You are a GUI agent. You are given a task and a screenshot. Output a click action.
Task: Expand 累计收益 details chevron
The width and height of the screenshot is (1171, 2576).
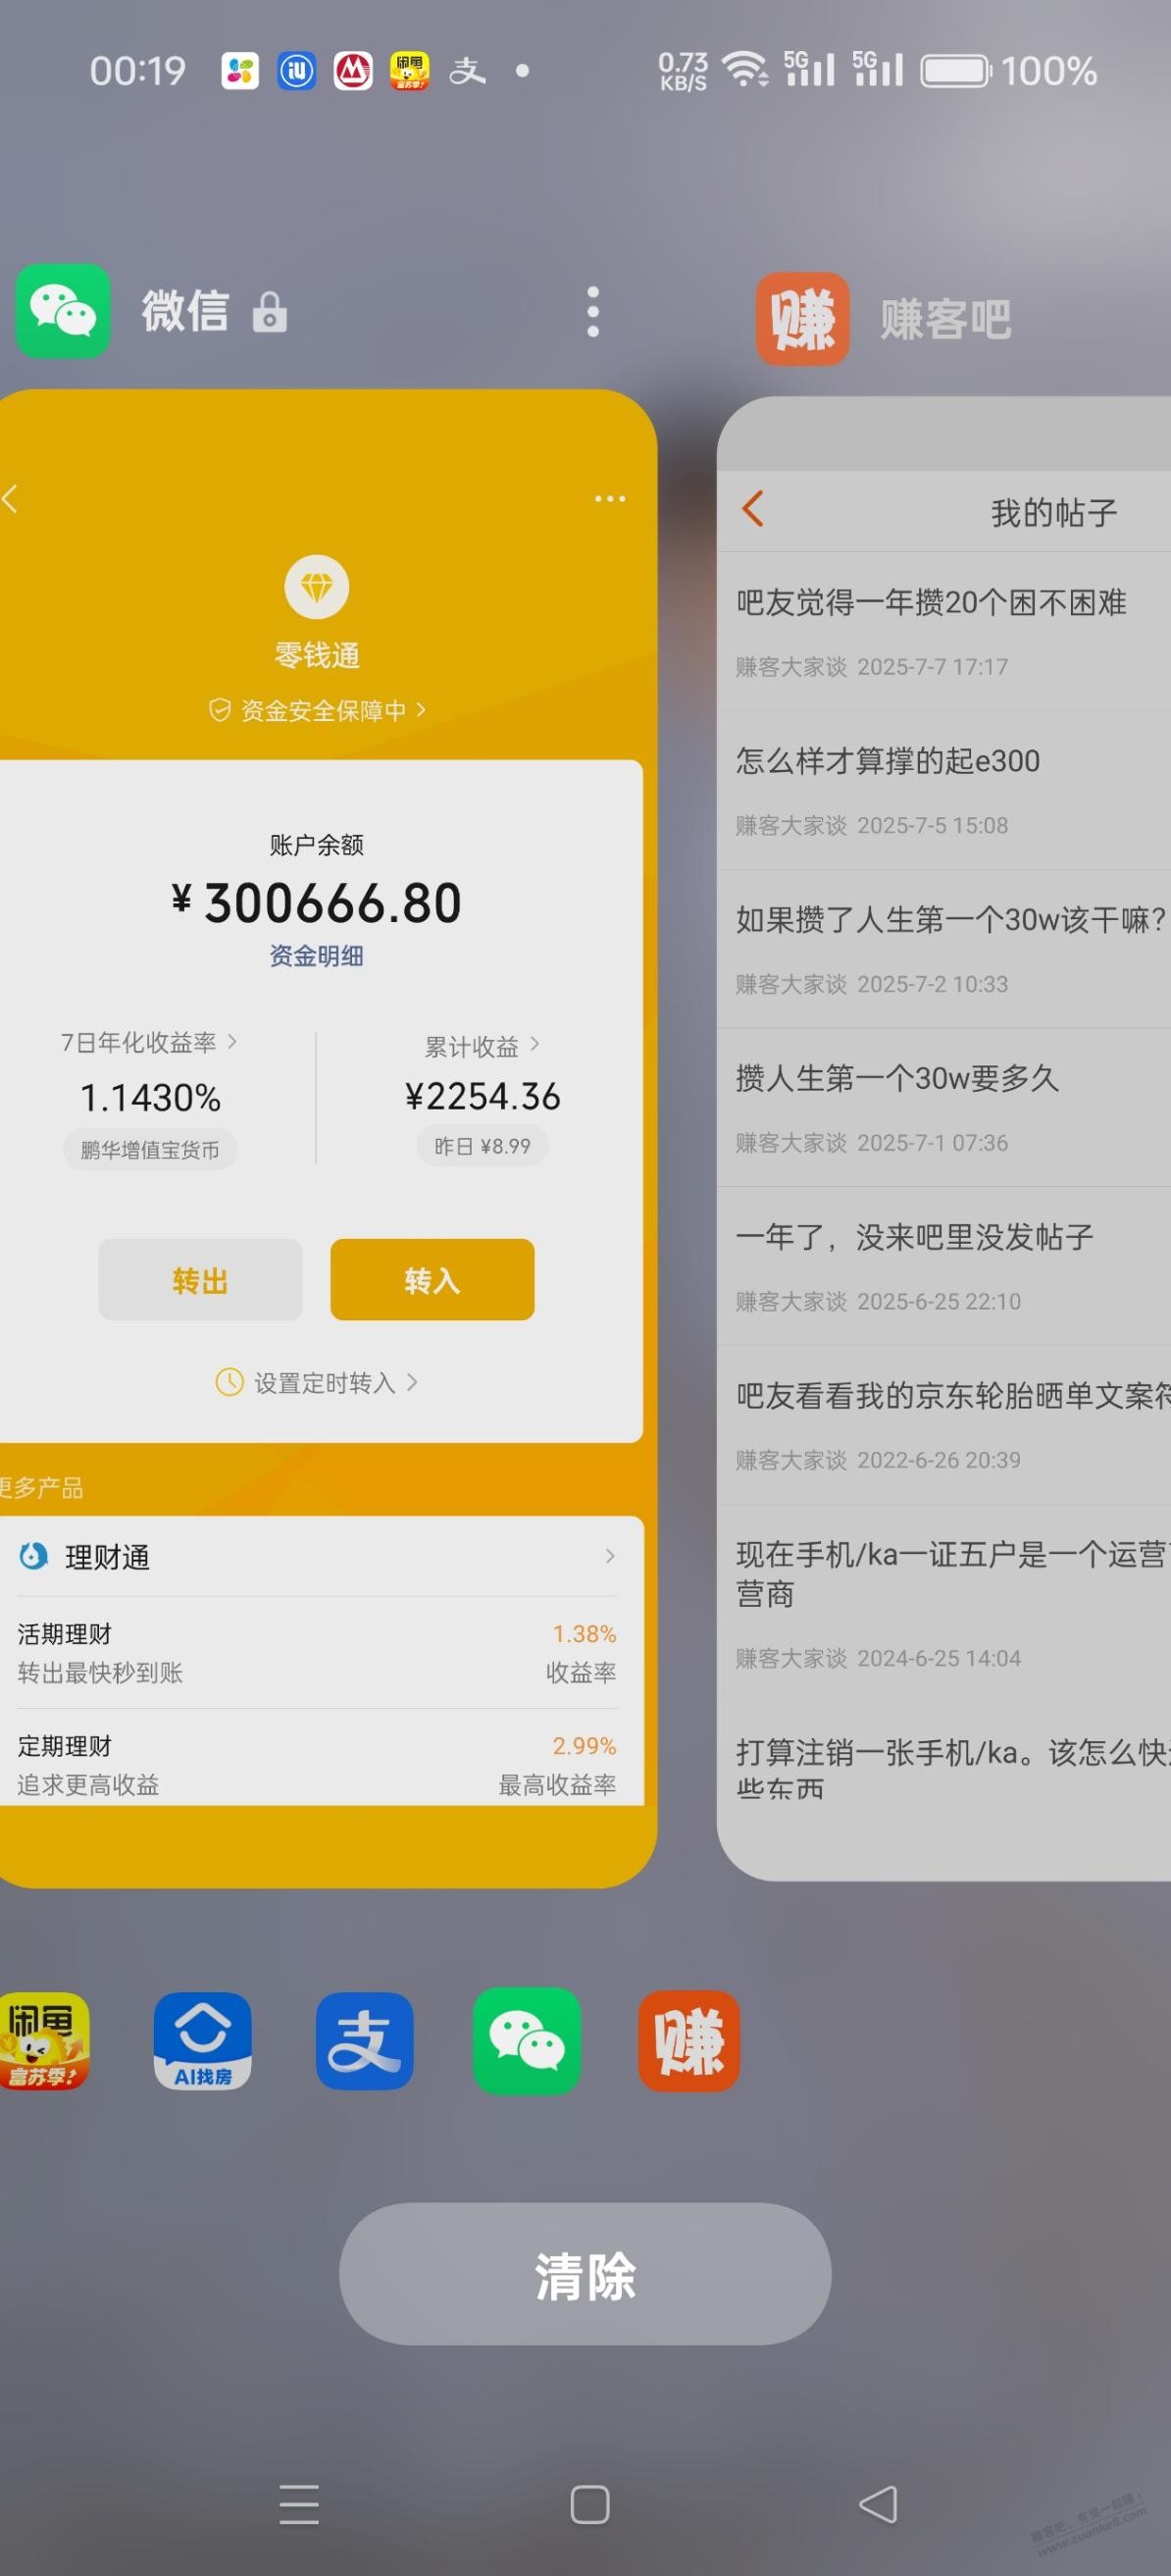[535, 1044]
